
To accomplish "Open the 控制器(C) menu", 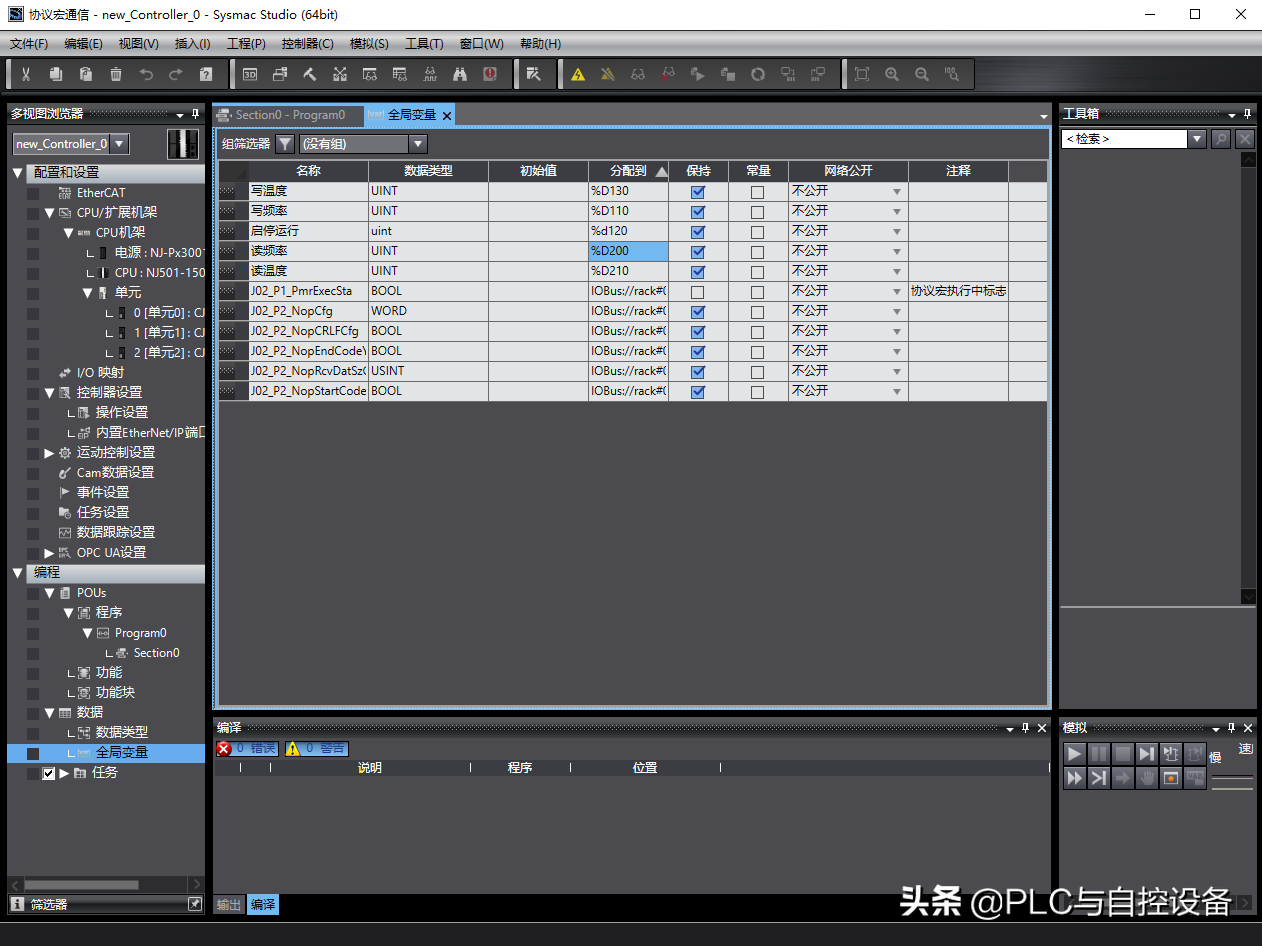I will coord(307,44).
